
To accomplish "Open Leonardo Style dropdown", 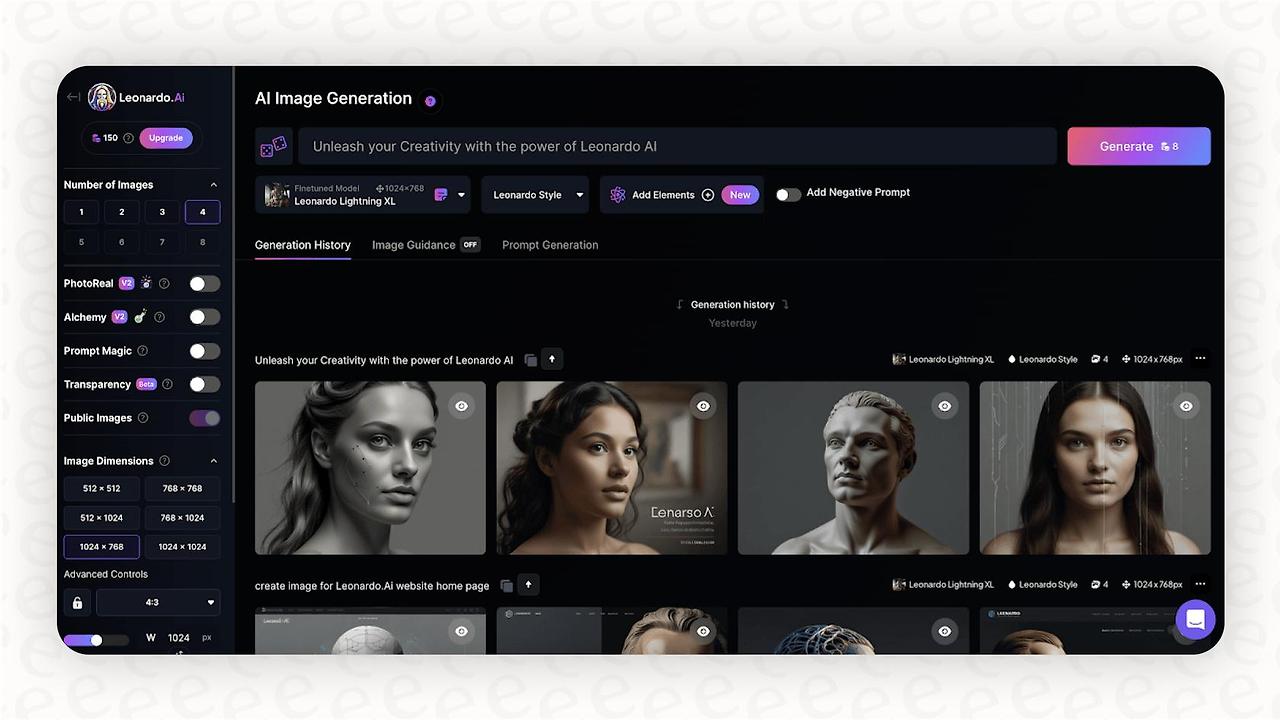I will point(537,195).
